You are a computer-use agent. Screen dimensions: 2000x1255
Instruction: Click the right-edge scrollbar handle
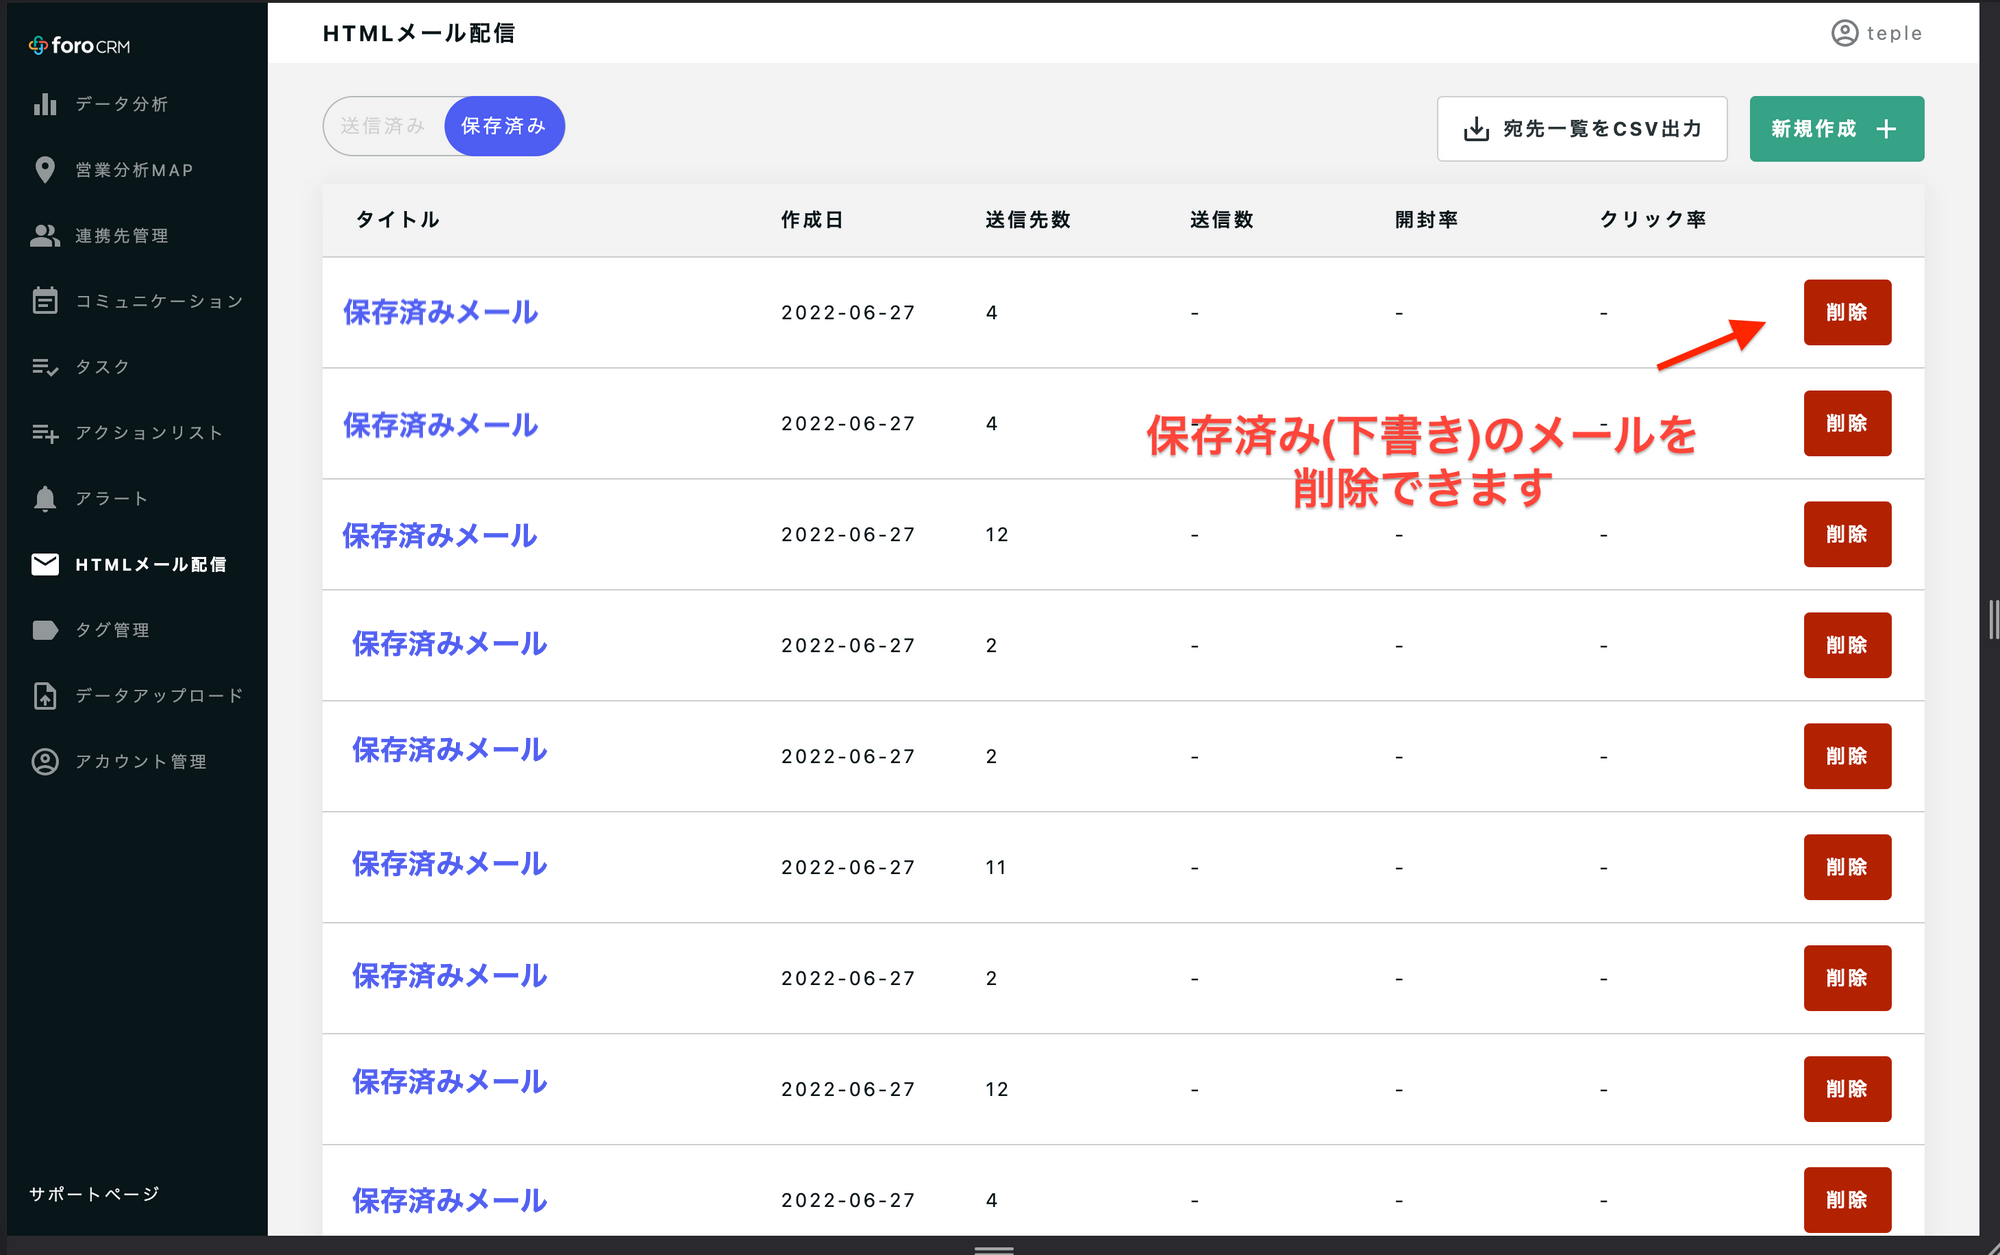1993,620
